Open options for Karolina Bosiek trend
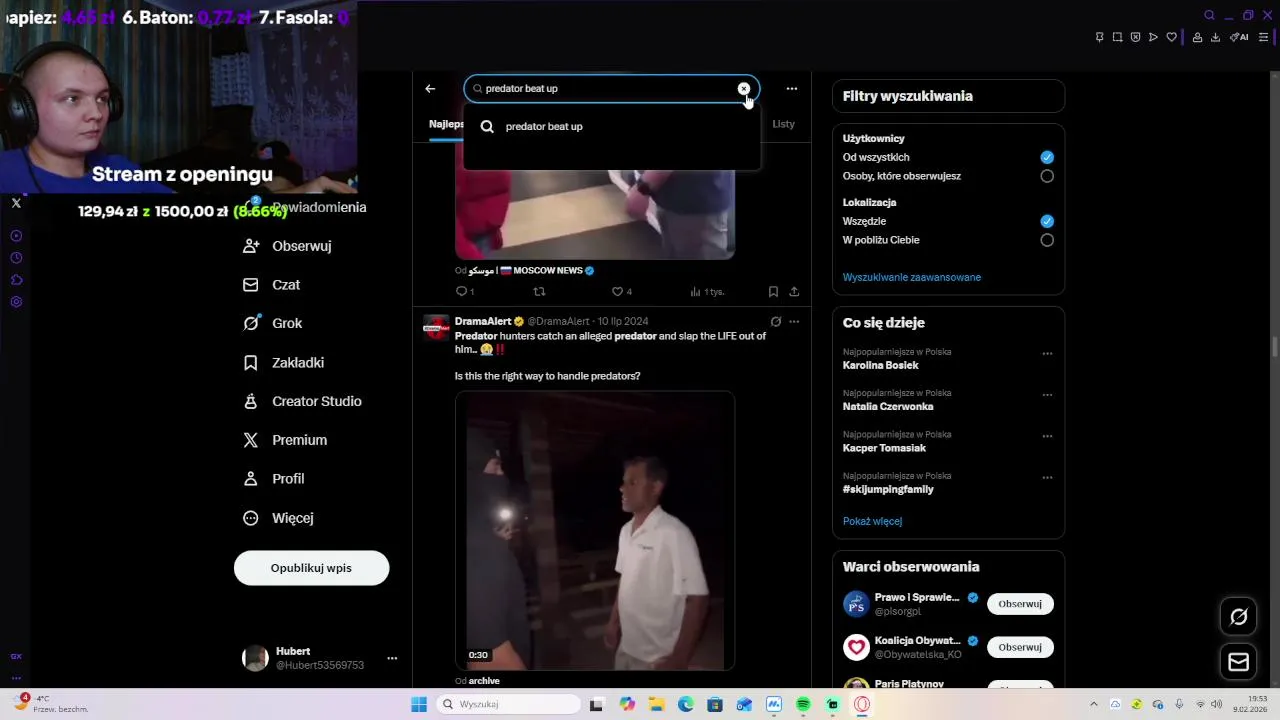The width and height of the screenshot is (1280, 720). 1047,354
